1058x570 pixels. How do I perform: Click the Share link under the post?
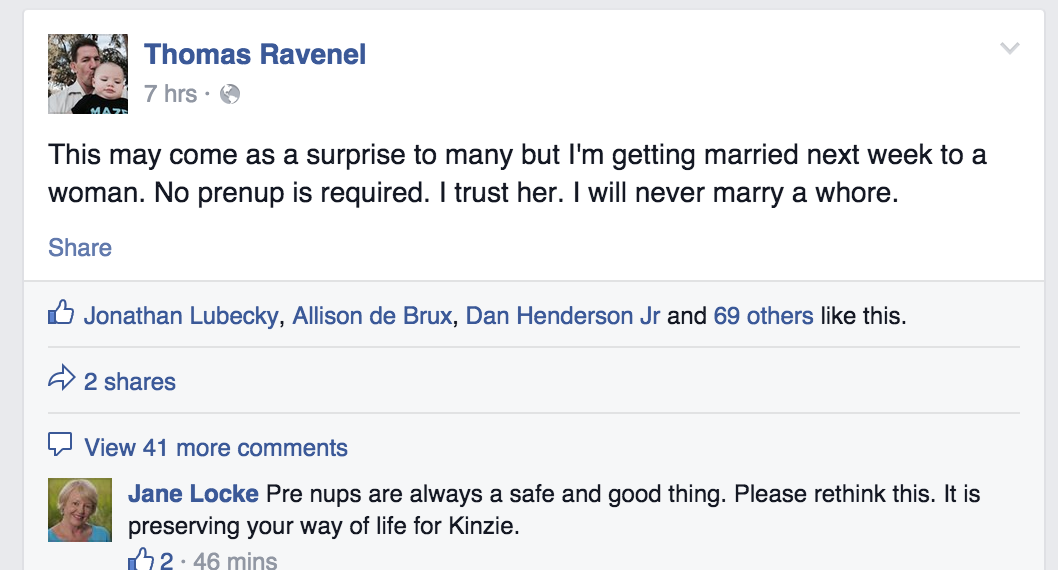click(80, 248)
